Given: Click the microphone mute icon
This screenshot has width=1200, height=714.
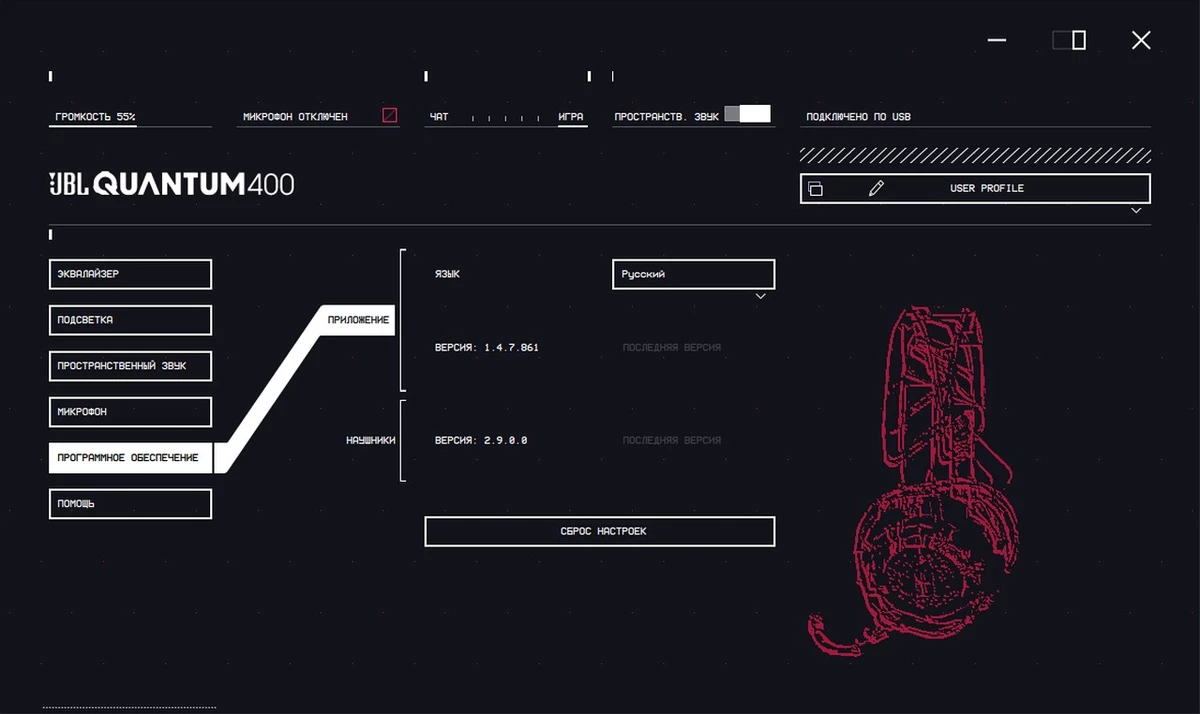Looking at the screenshot, I should (x=390, y=116).
